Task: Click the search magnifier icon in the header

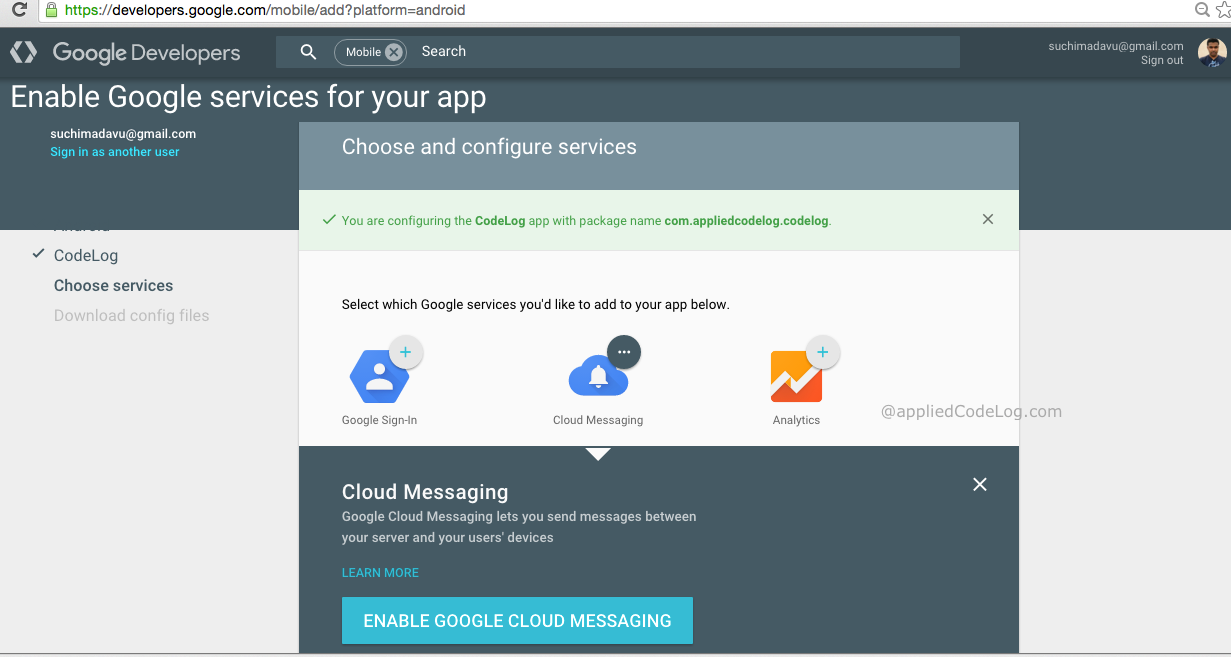Action: [x=308, y=52]
